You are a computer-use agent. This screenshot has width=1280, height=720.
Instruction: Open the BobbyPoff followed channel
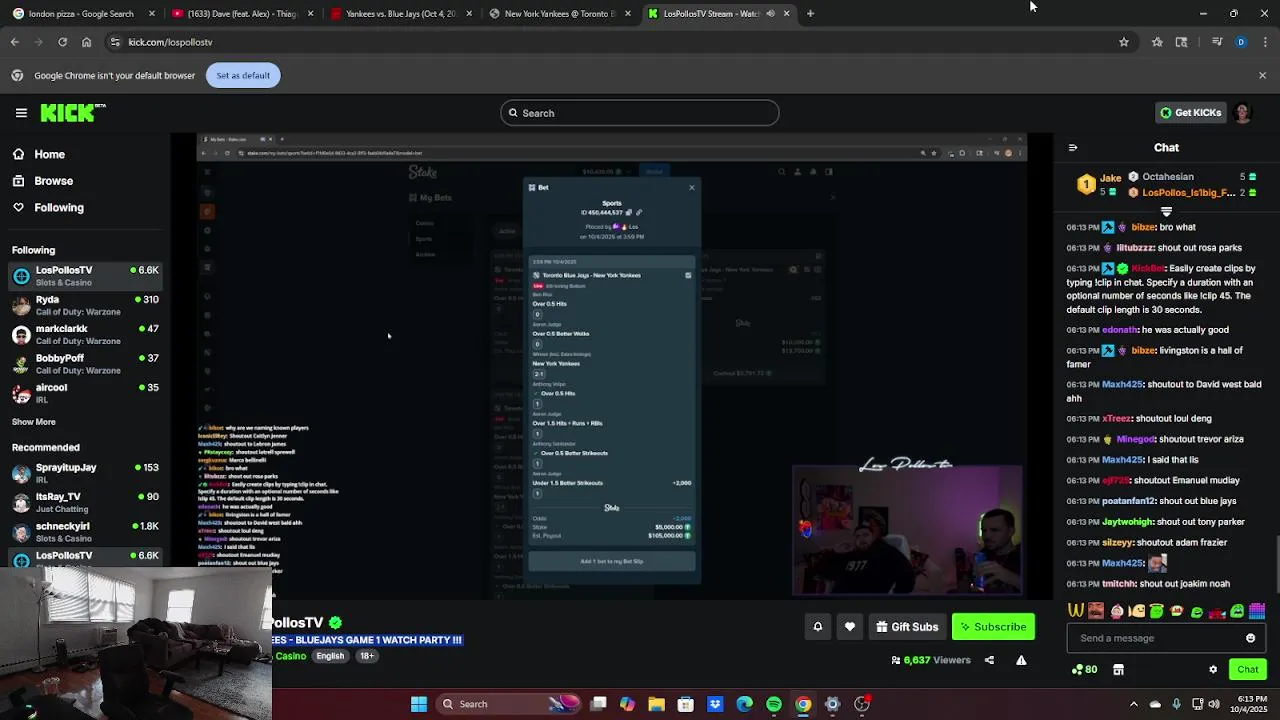coord(85,364)
